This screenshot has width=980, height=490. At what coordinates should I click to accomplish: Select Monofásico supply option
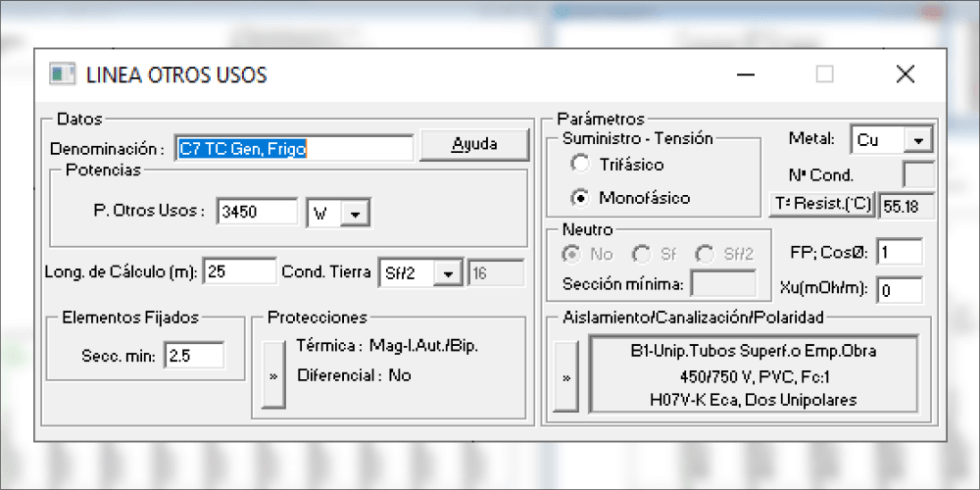(580, 197)
